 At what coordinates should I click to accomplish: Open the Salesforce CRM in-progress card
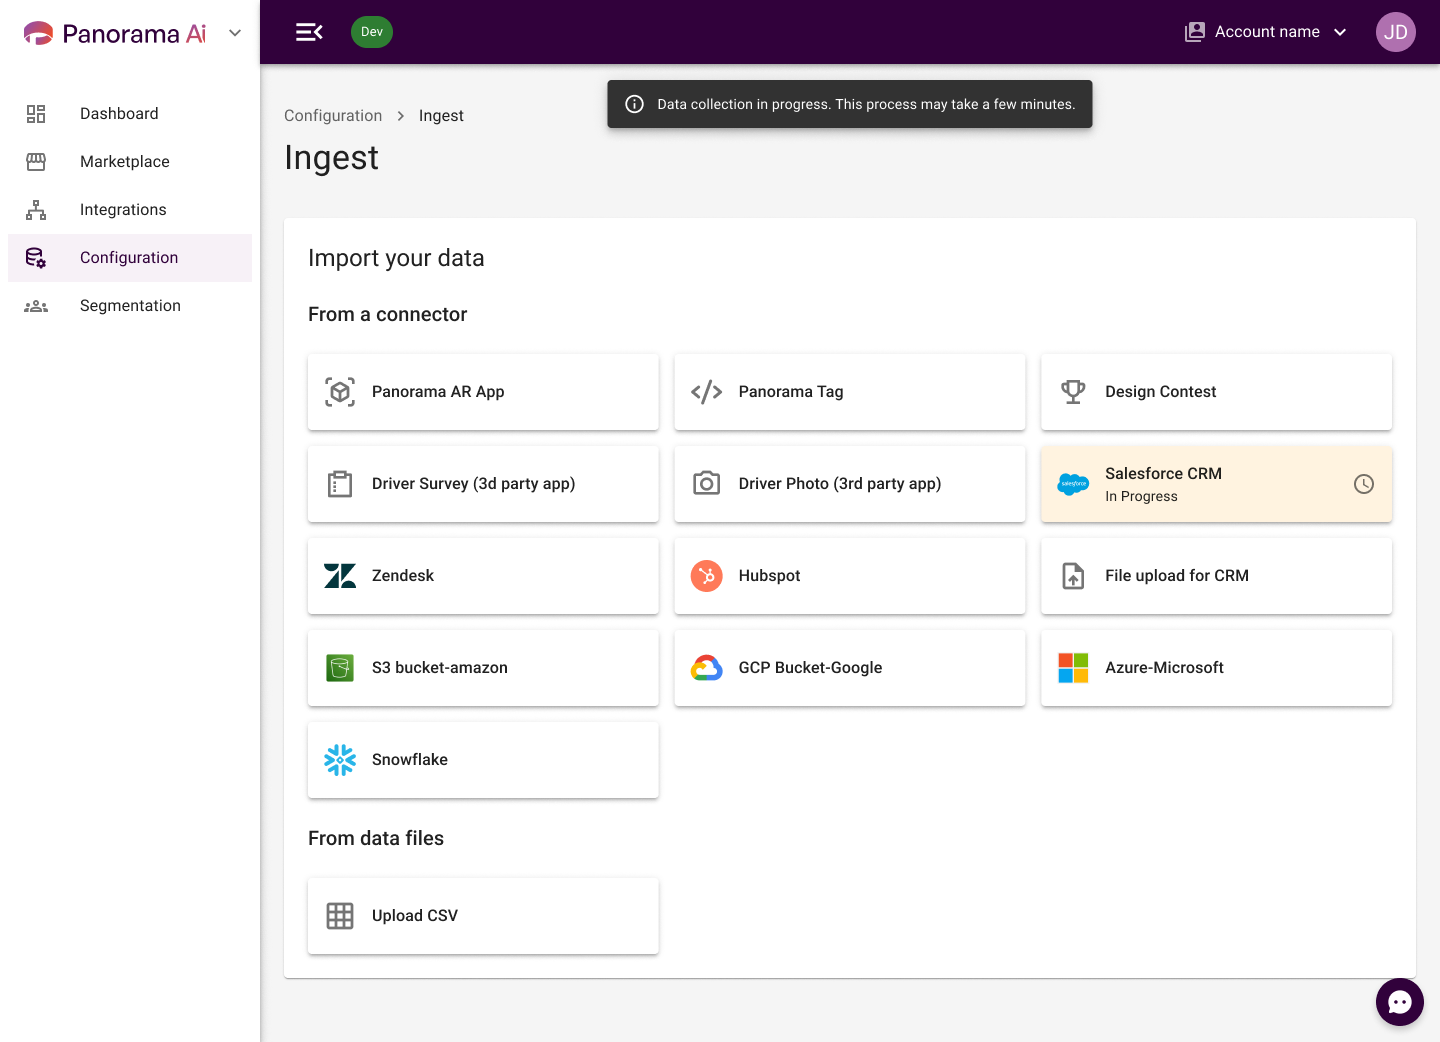[x=1216, y=484]
